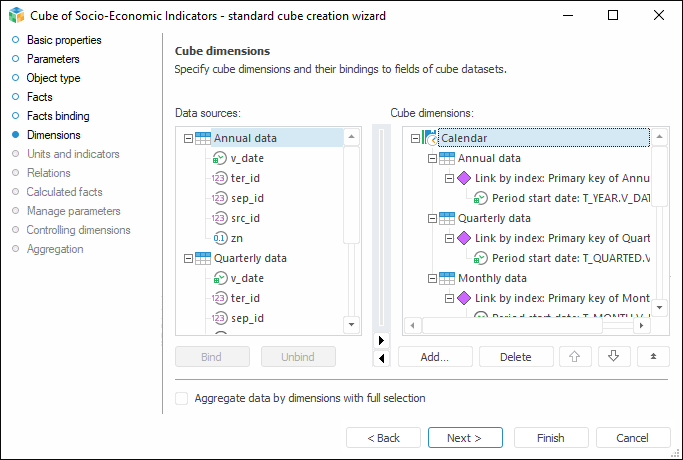Click the collapse-all double arrow button
683x460 pixels.
[652, 355]
